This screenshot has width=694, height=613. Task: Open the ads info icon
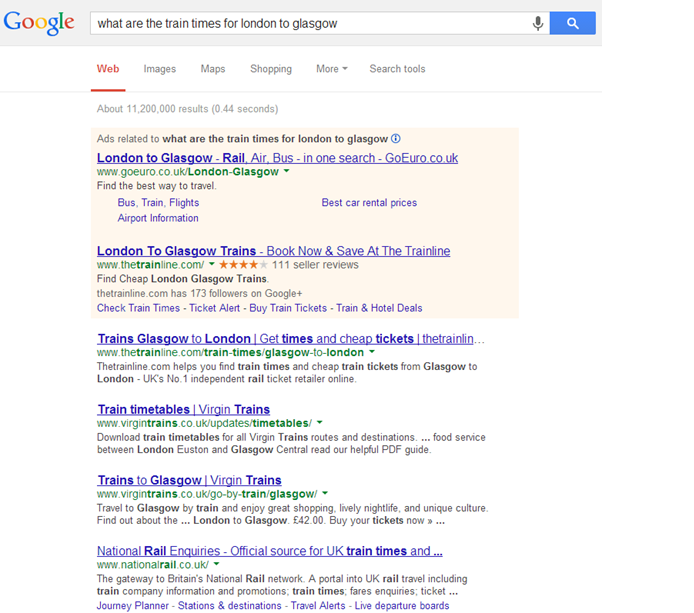click(x=396, y=139)
